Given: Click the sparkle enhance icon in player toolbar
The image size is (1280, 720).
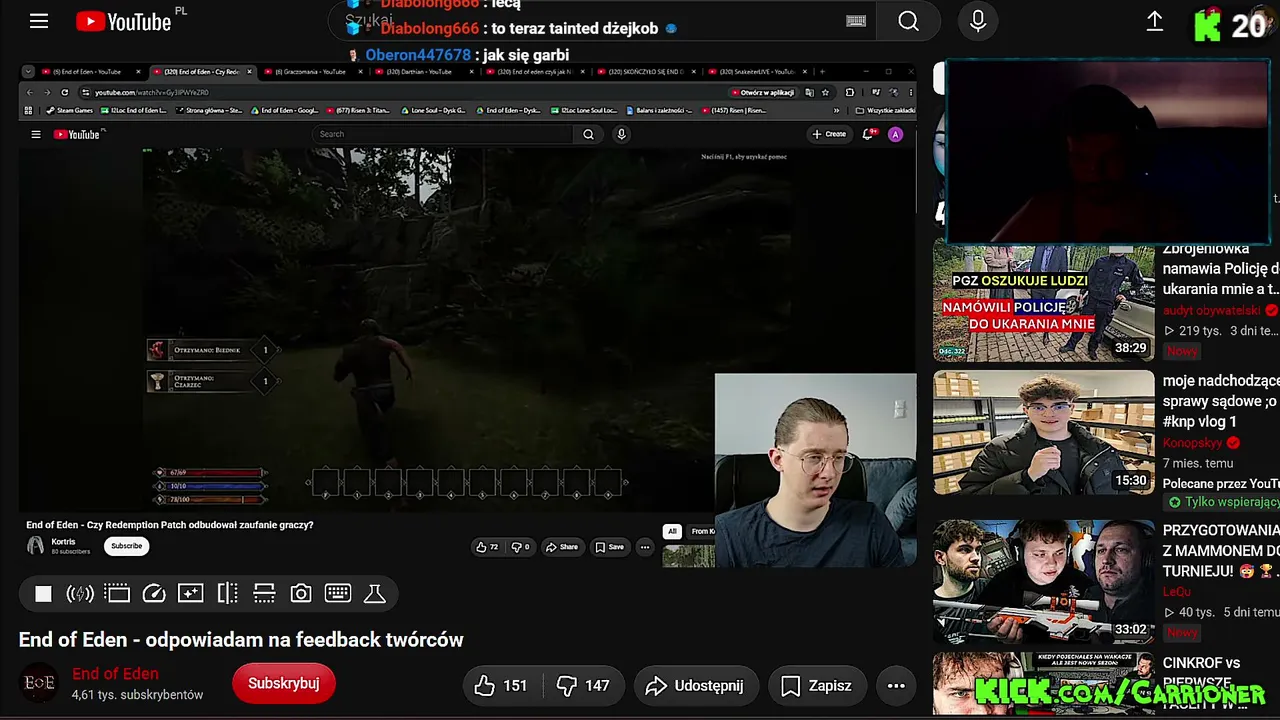Looking at the screenshot, I should click(190, 594).
